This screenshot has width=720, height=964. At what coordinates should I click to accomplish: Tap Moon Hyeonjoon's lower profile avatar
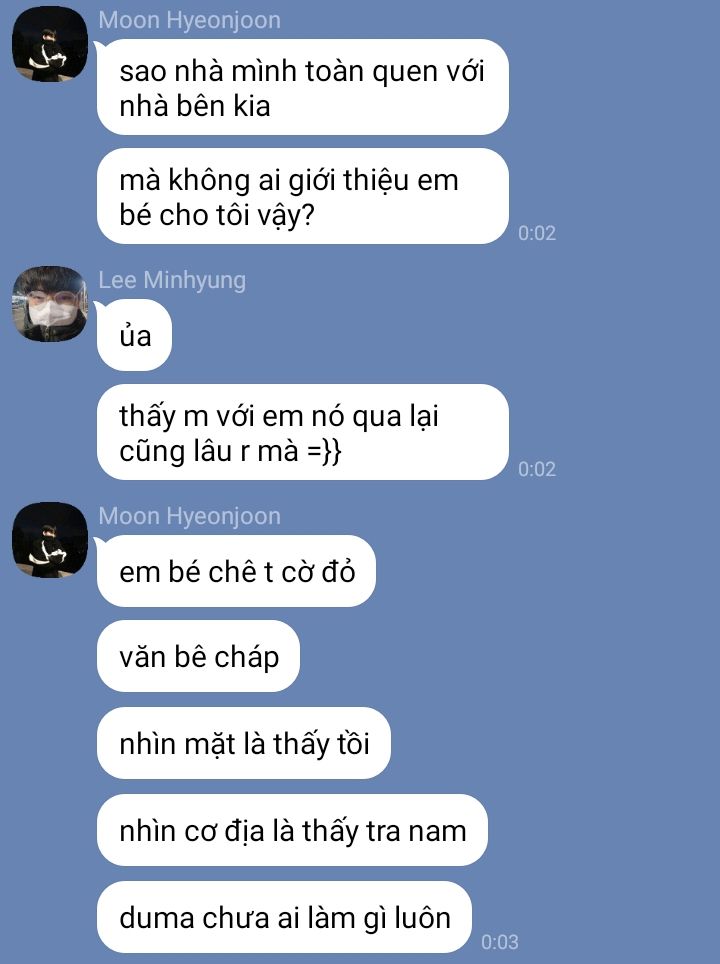tap(50, 540)
